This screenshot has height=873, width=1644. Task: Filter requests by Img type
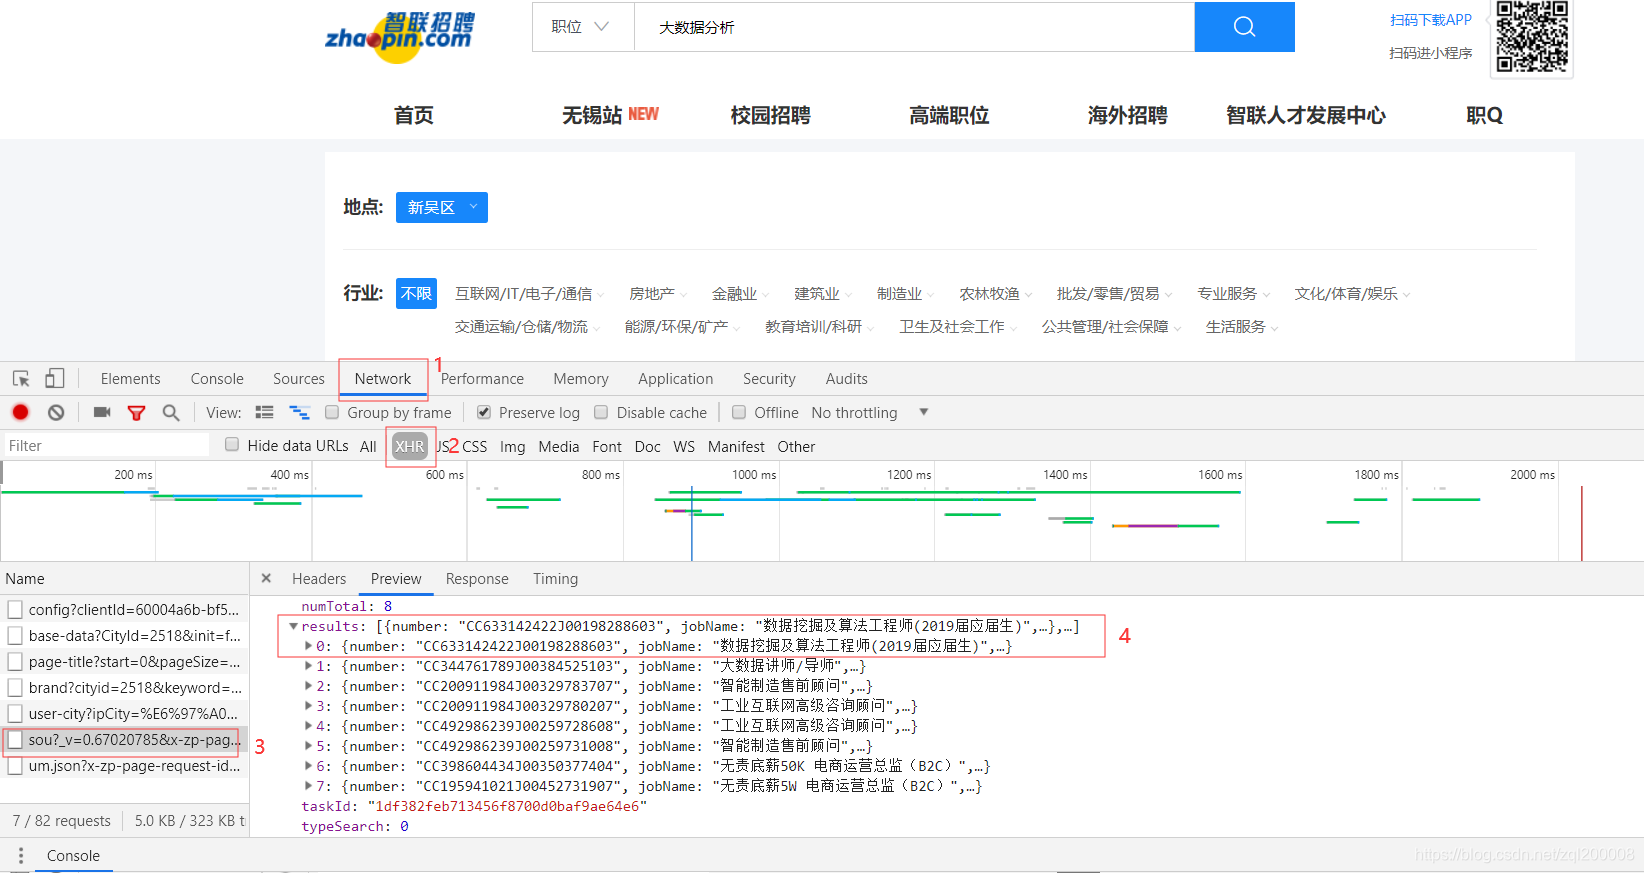(x=513, y=446)
